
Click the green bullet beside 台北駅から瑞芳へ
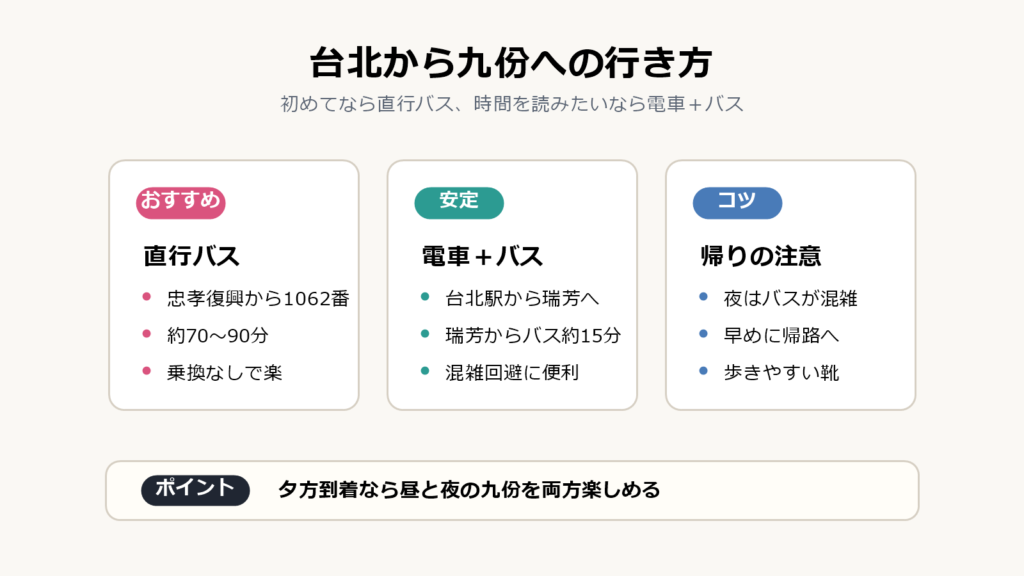coord(425,296)
